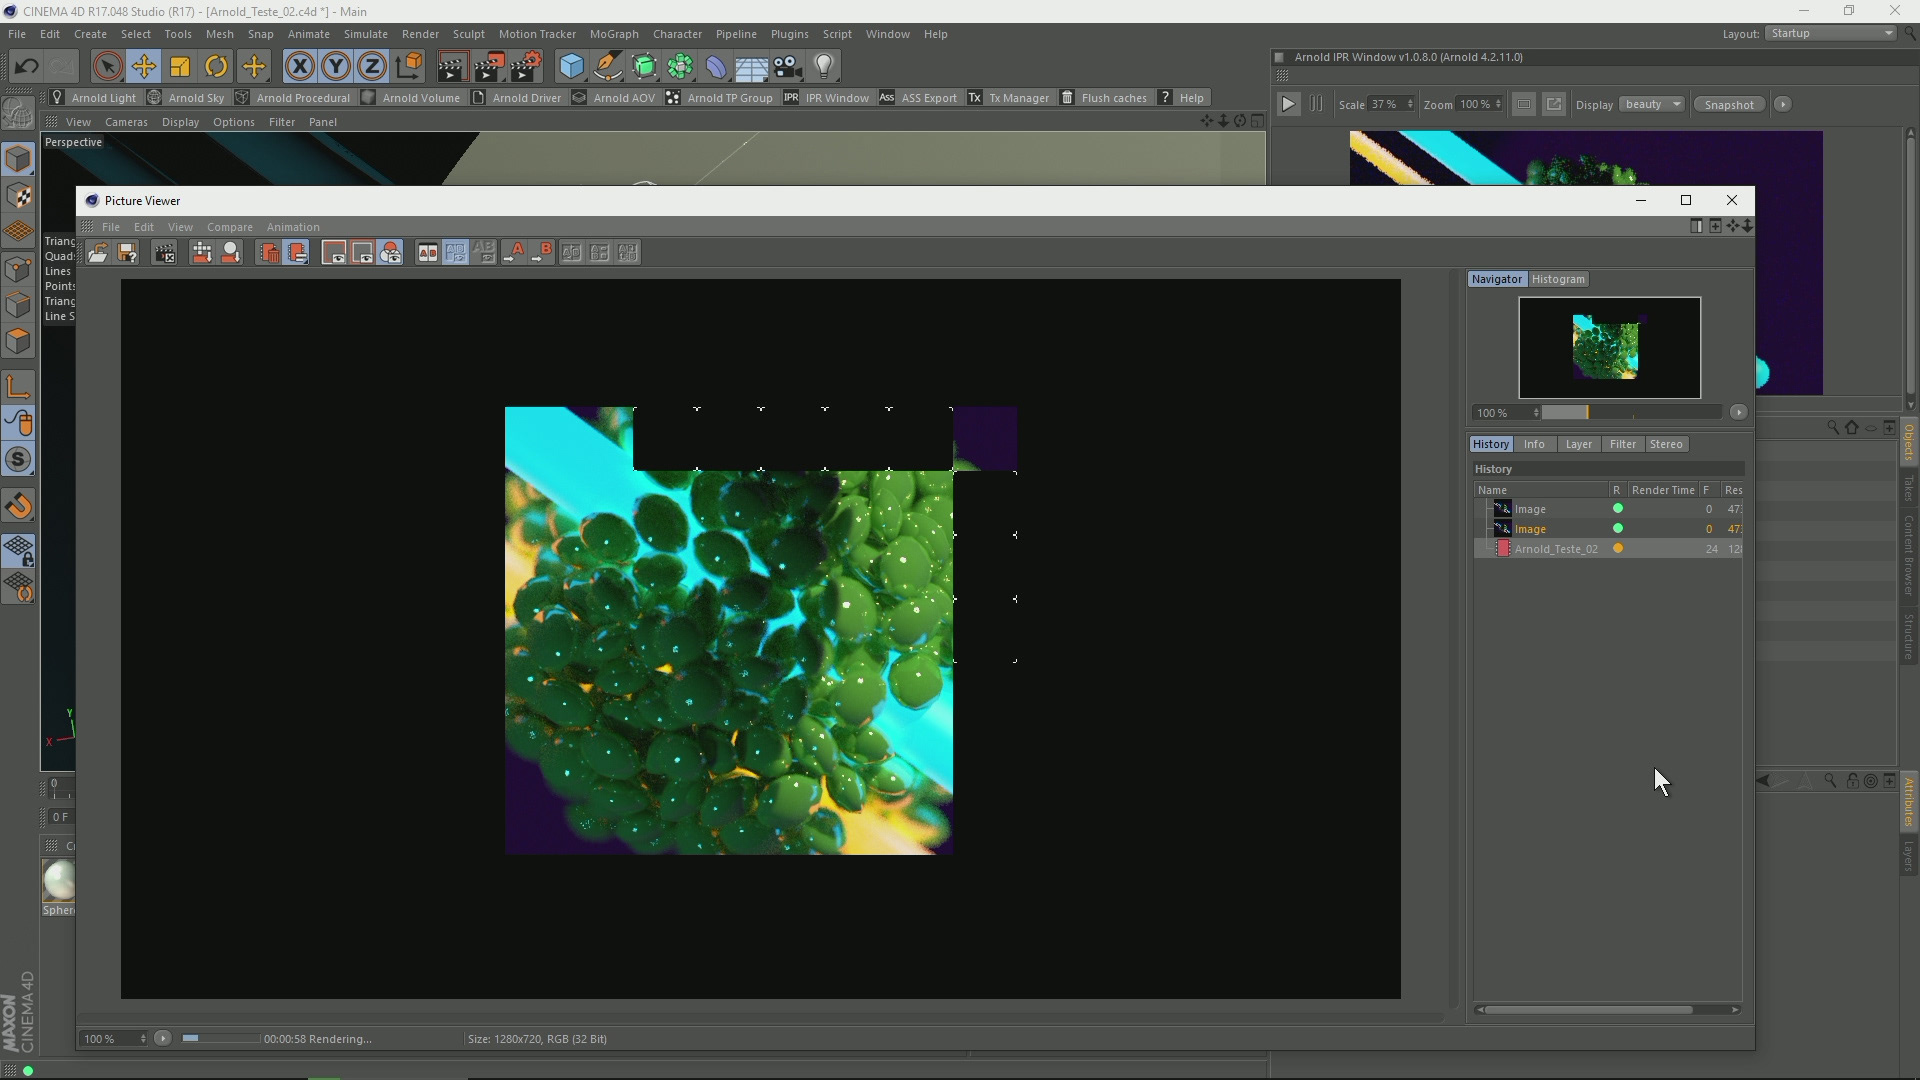This screenshot has width=1920, height=1080.
Task: Open the IPR Window shelf button
Action: 827,98
